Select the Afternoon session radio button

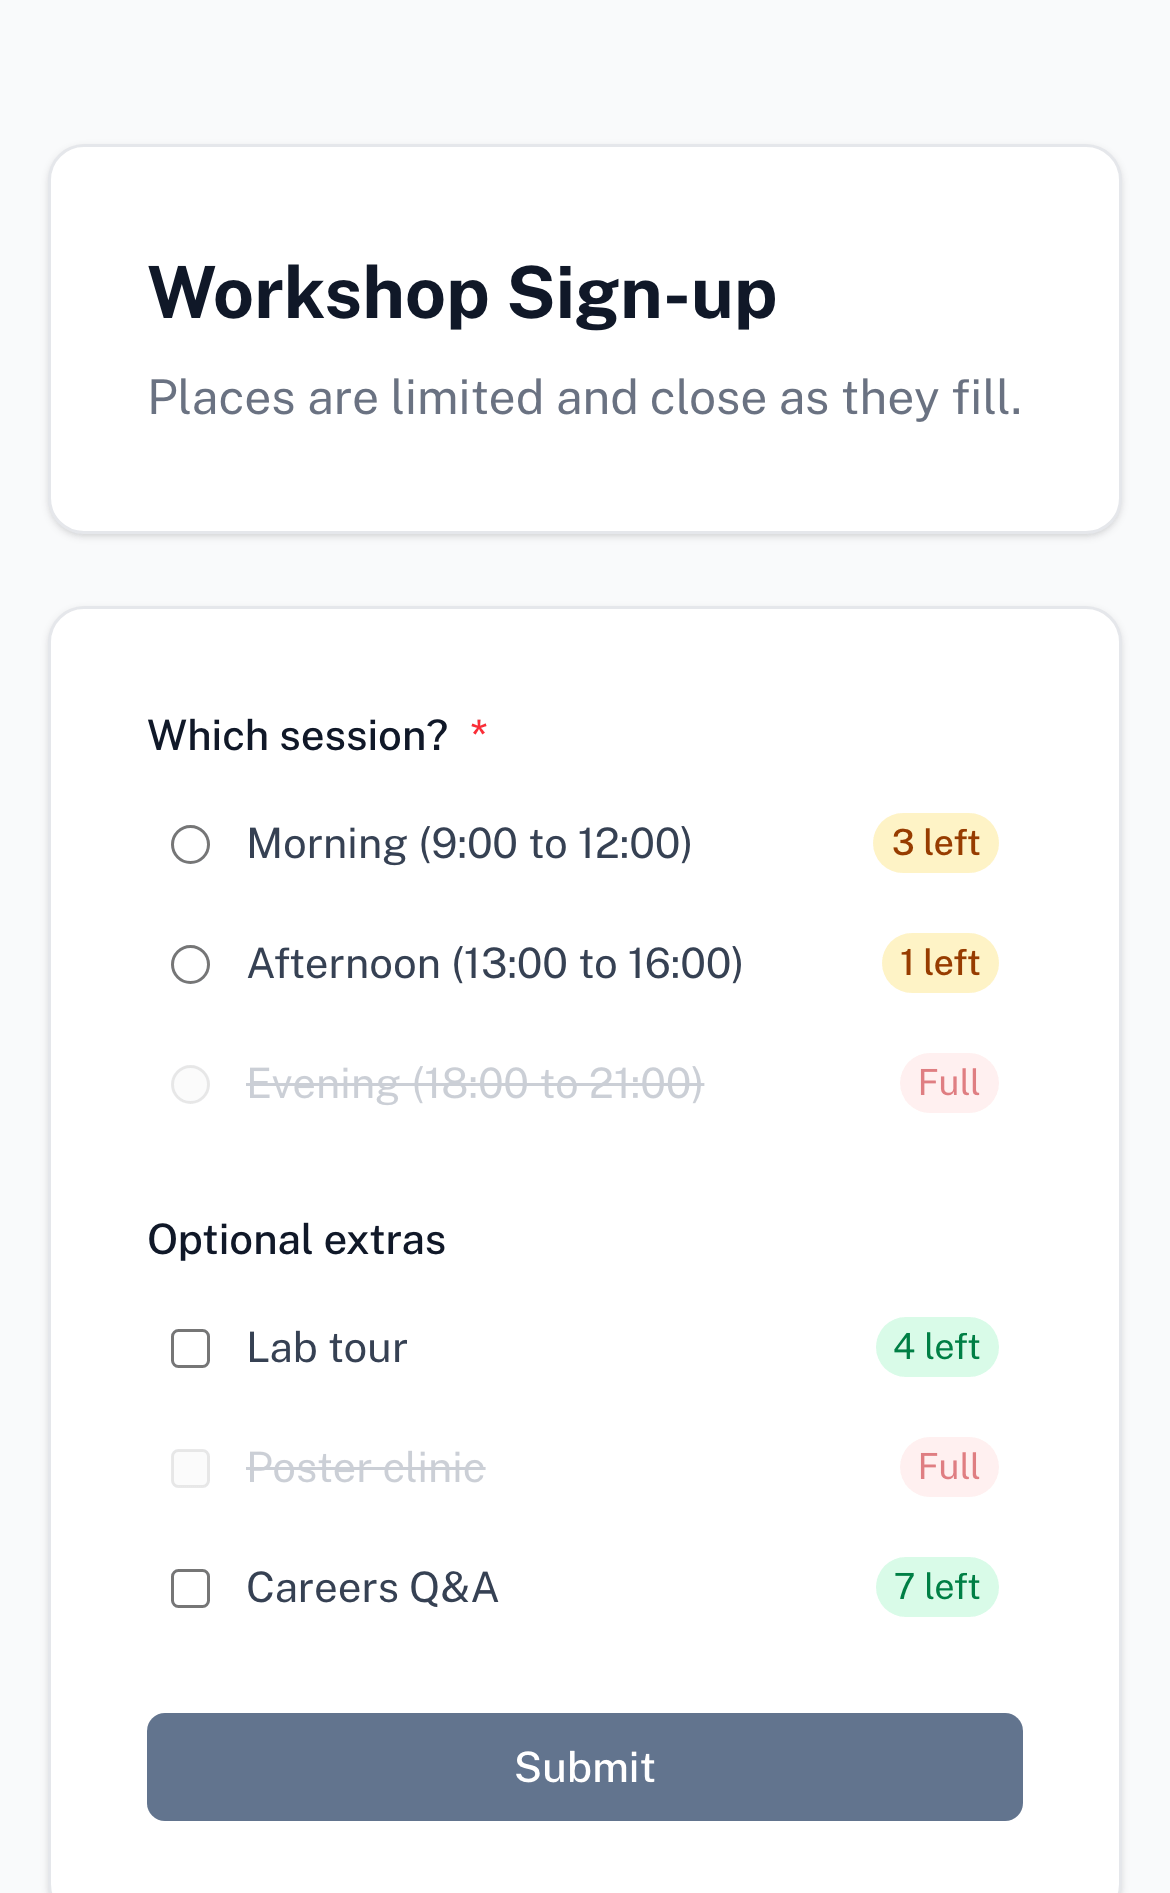190,964
